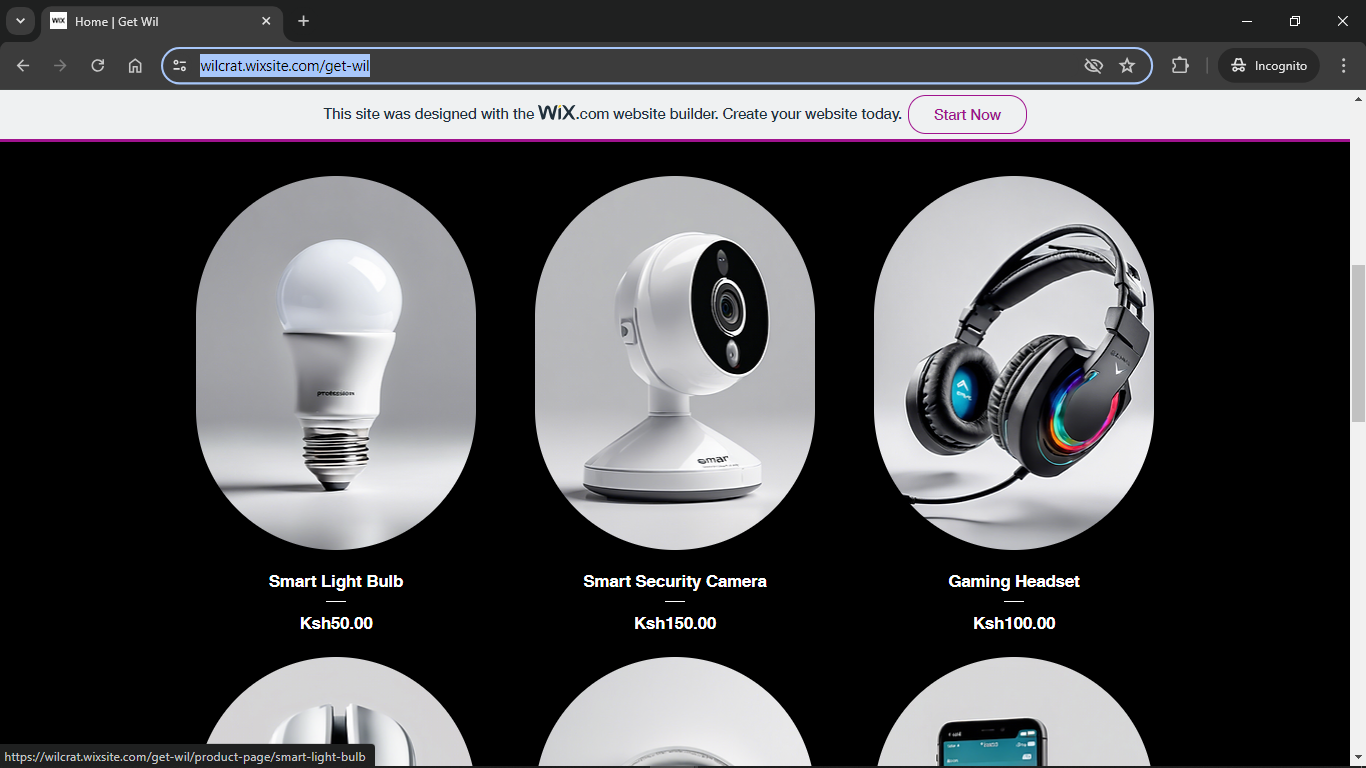The height and width of the screenshot is (768, 1366).
Task: Click the scrollbar up arrow
Action: [1358, 98]
